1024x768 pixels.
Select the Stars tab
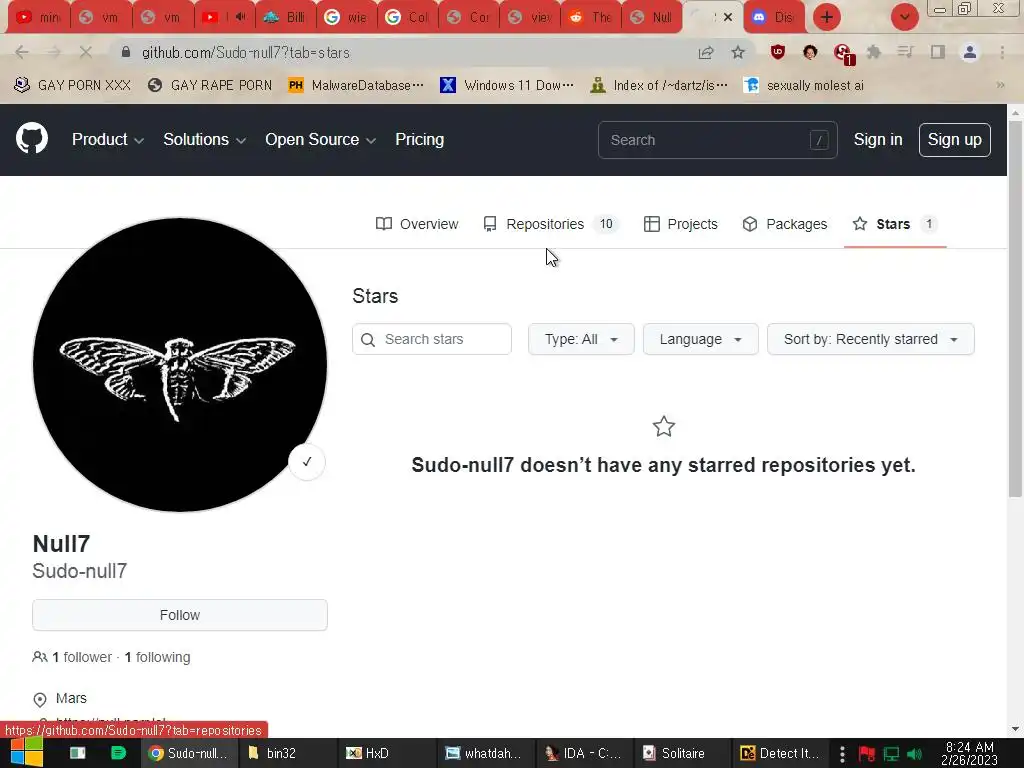point(895,224)
